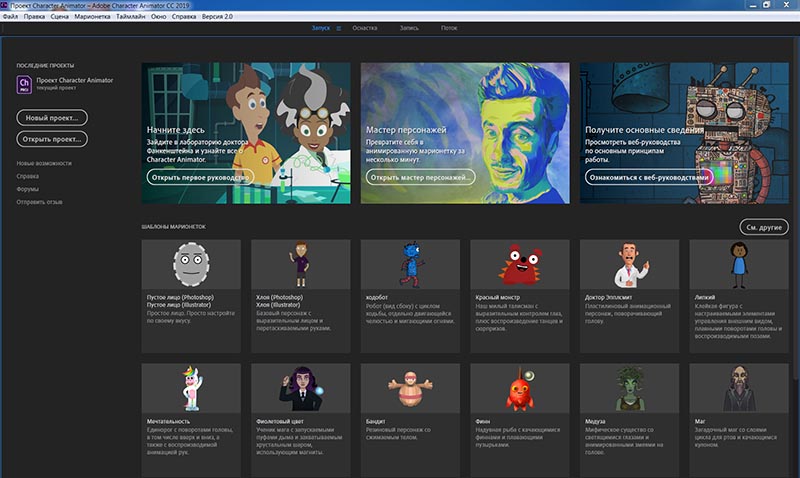Open the Запуск workspace options menu icon
The image size is (800, 478).
(339, 29)
